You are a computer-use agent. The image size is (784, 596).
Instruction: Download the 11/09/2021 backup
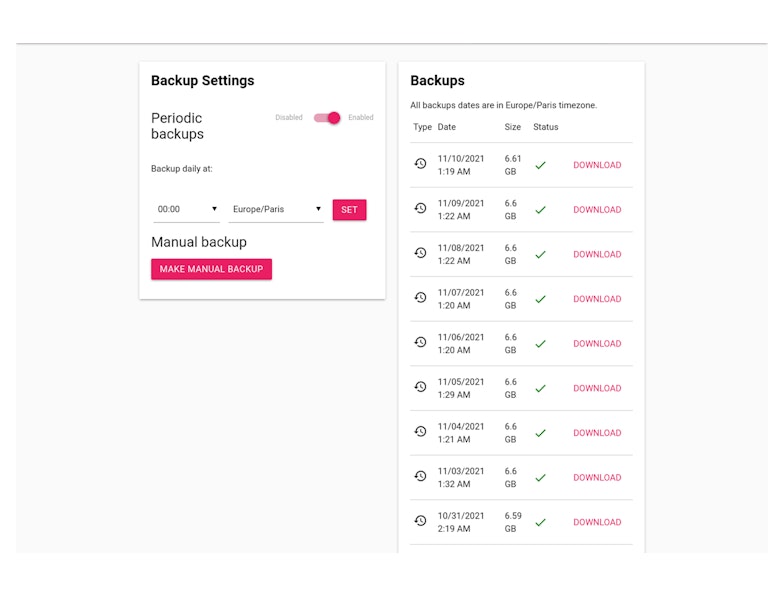[597, 210]
